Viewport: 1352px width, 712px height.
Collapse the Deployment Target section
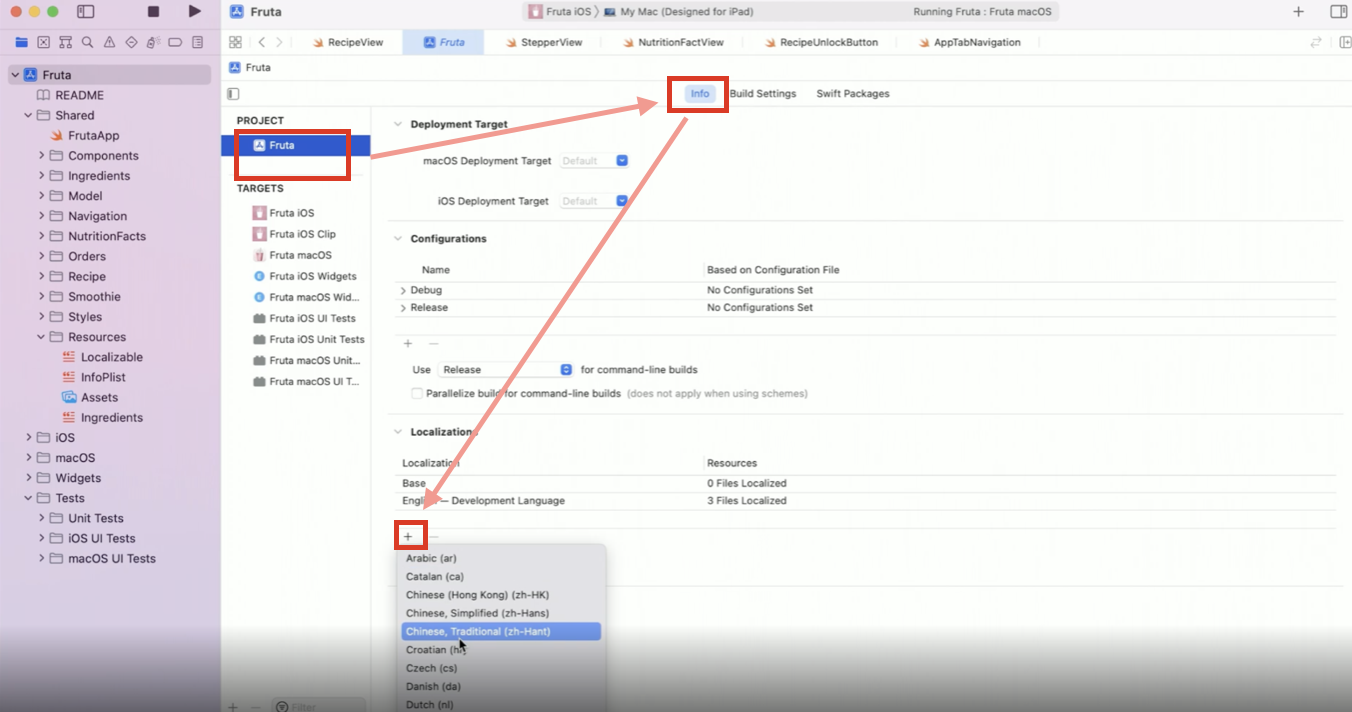[398, 125]
